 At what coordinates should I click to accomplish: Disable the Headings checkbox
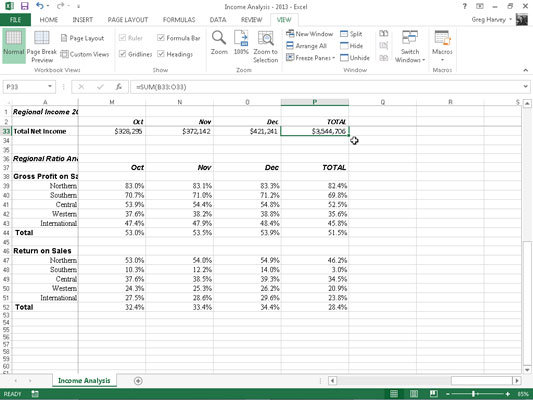[161, 54]
